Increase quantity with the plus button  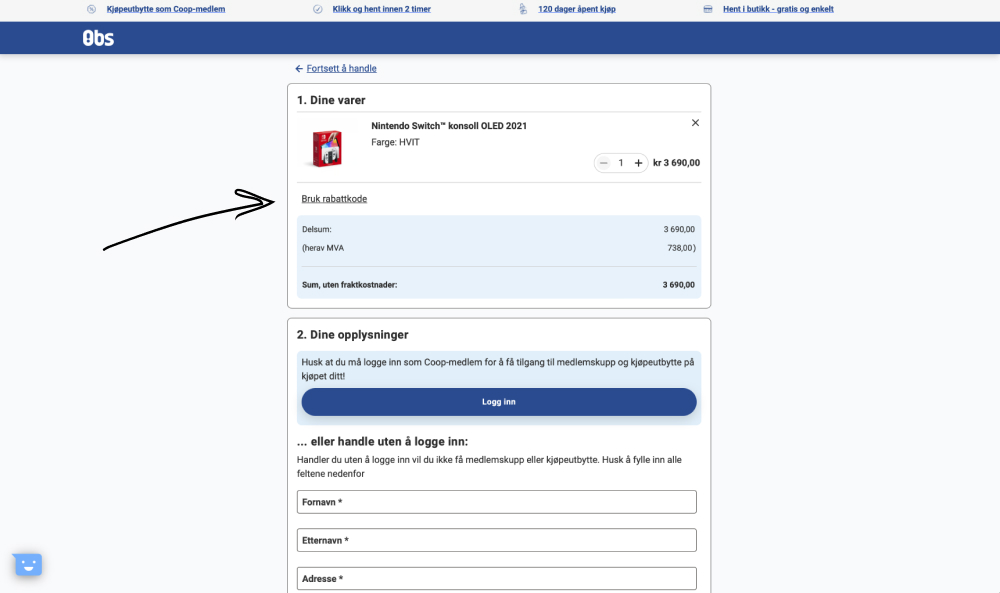click(638, 163)
